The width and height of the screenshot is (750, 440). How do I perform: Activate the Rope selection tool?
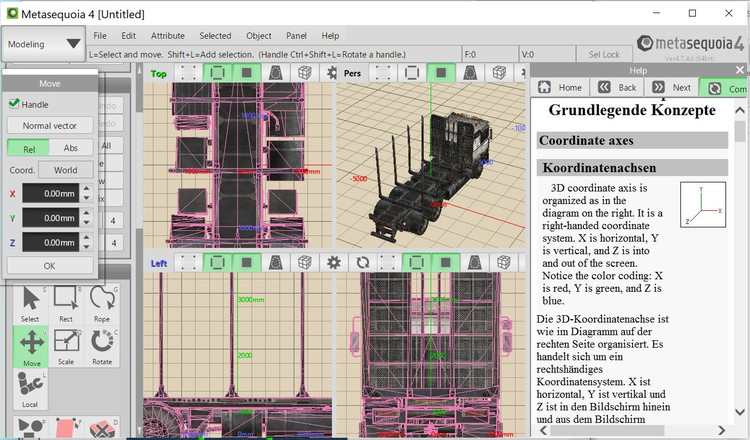point(101,304)
